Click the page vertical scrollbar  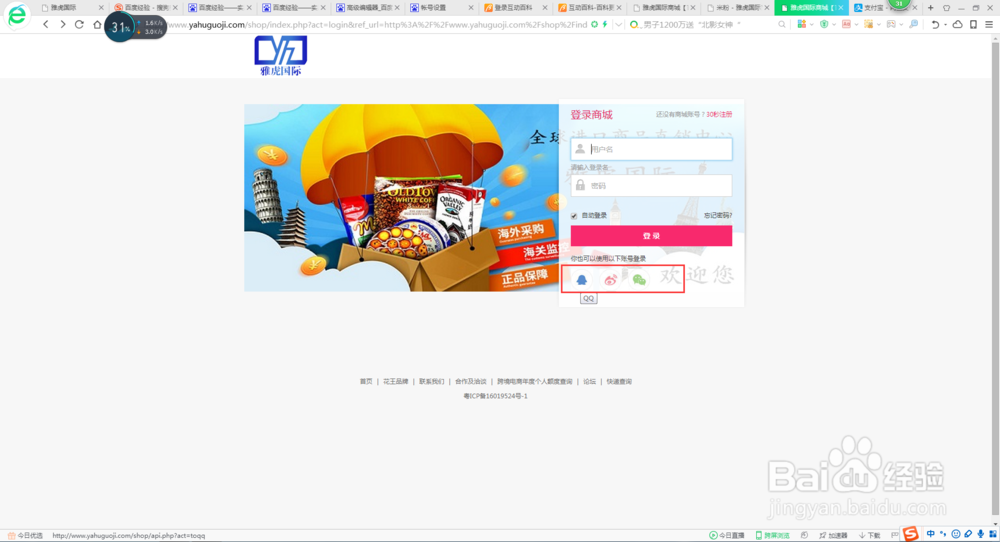(x=995, y=281)
